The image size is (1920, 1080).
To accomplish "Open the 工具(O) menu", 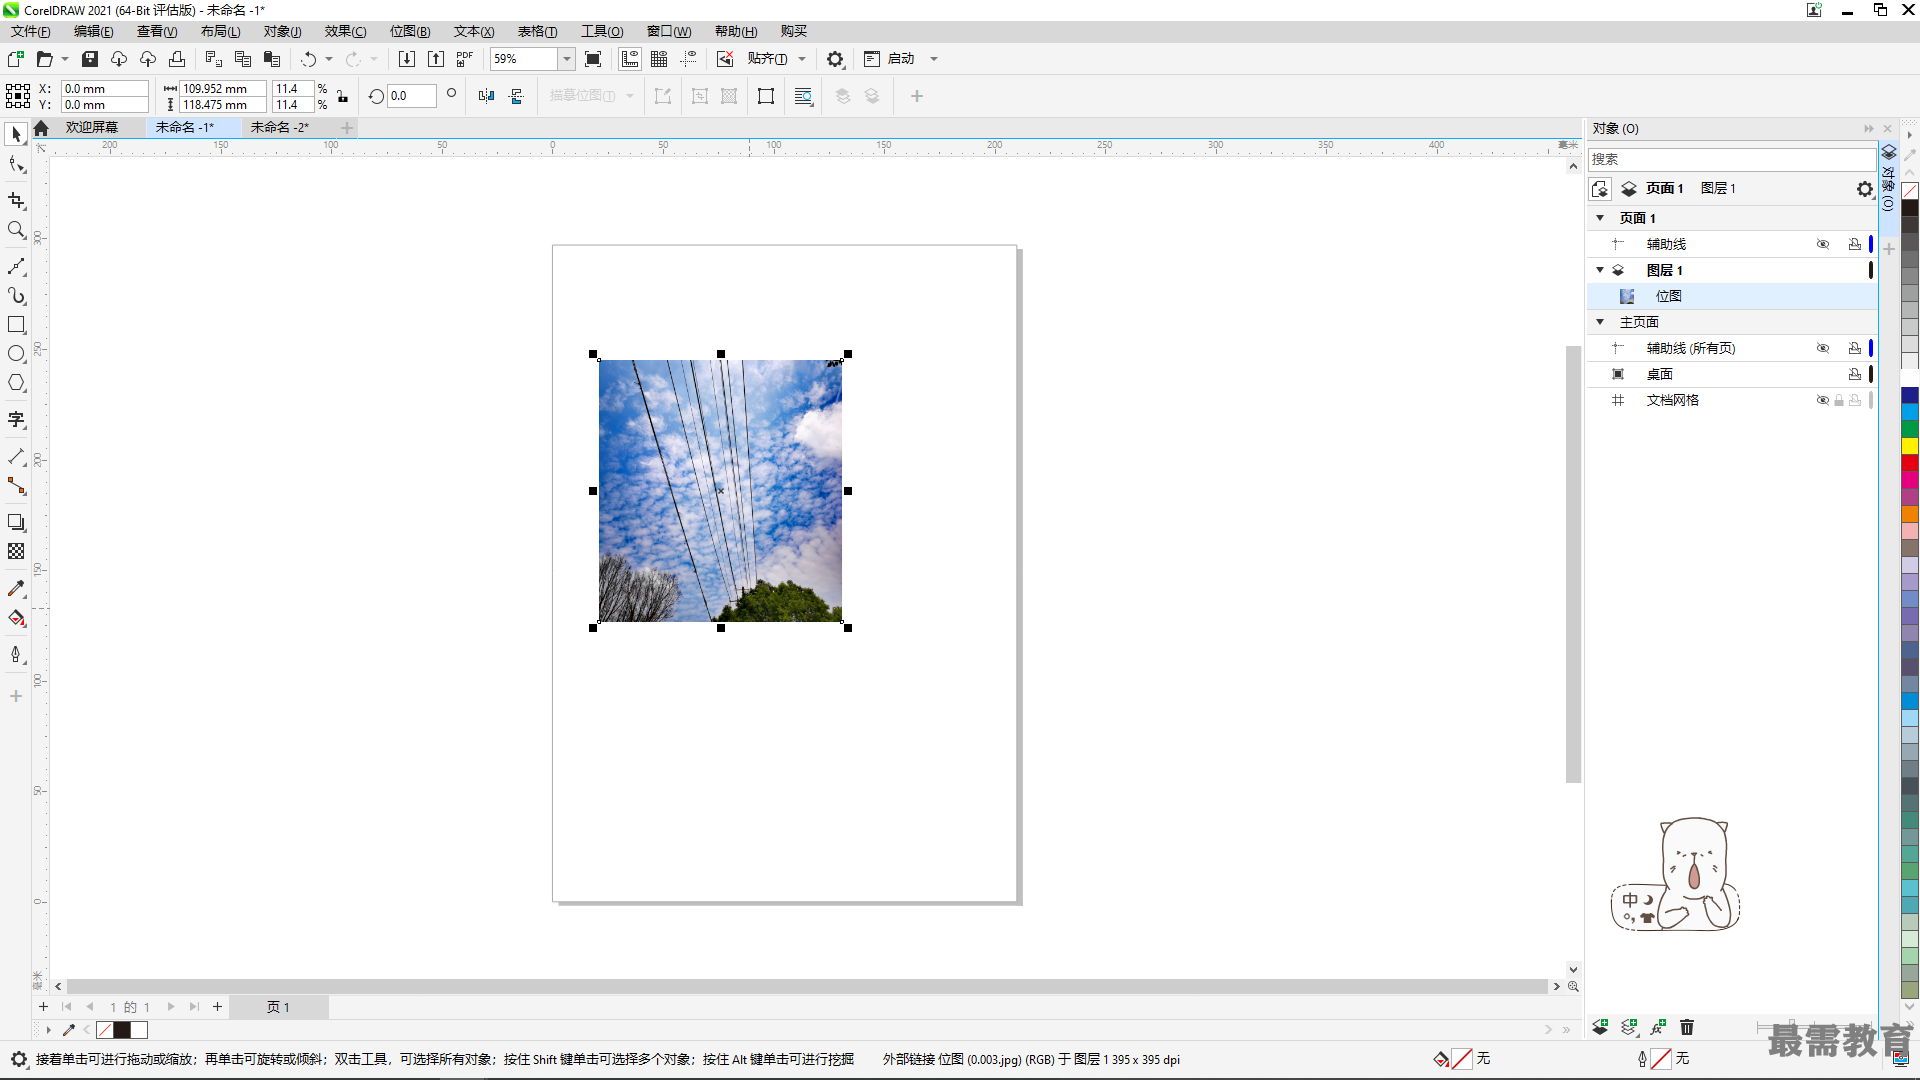I will tap(602, 32).
